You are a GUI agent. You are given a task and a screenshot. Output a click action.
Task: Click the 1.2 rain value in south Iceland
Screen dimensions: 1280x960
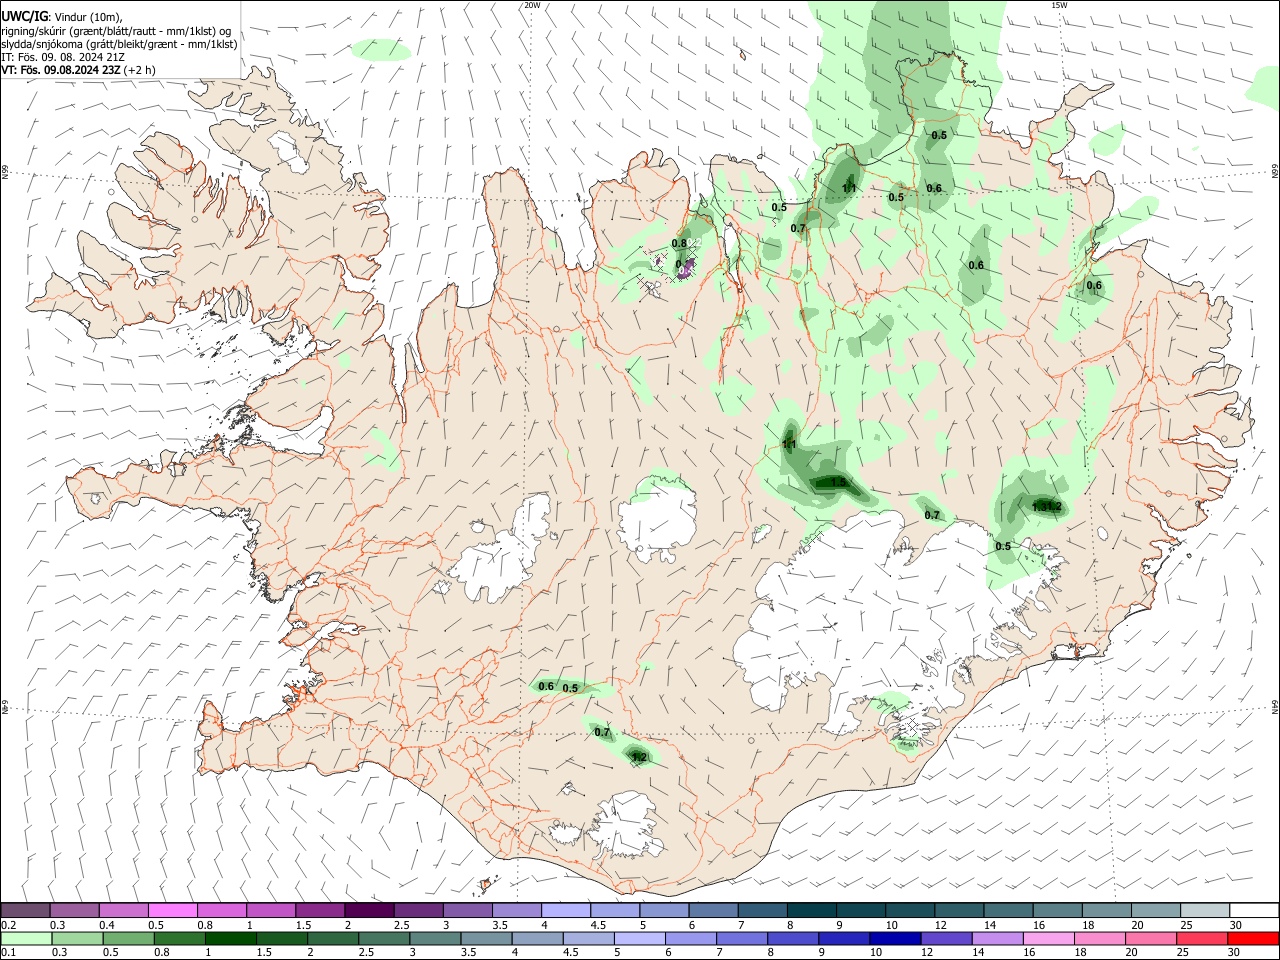click(640, 758)
